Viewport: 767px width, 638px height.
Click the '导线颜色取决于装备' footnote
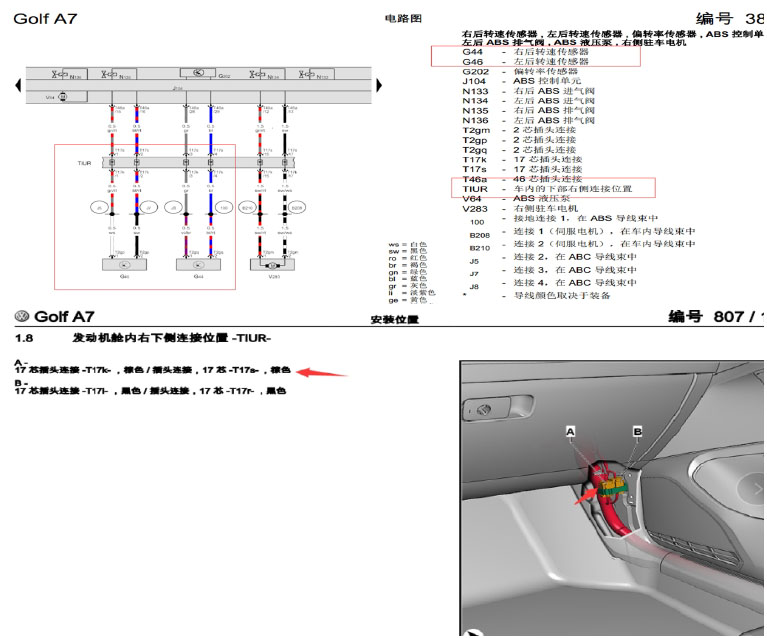562,296
